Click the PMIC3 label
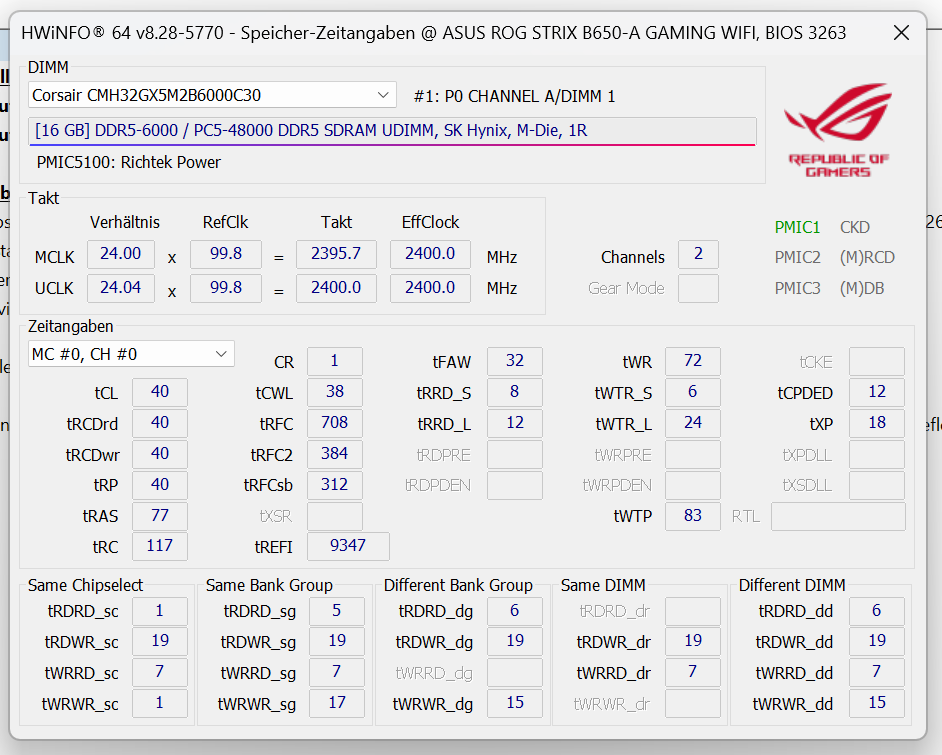The width and height of the screenshot is (942, 755). coord(797,288)
